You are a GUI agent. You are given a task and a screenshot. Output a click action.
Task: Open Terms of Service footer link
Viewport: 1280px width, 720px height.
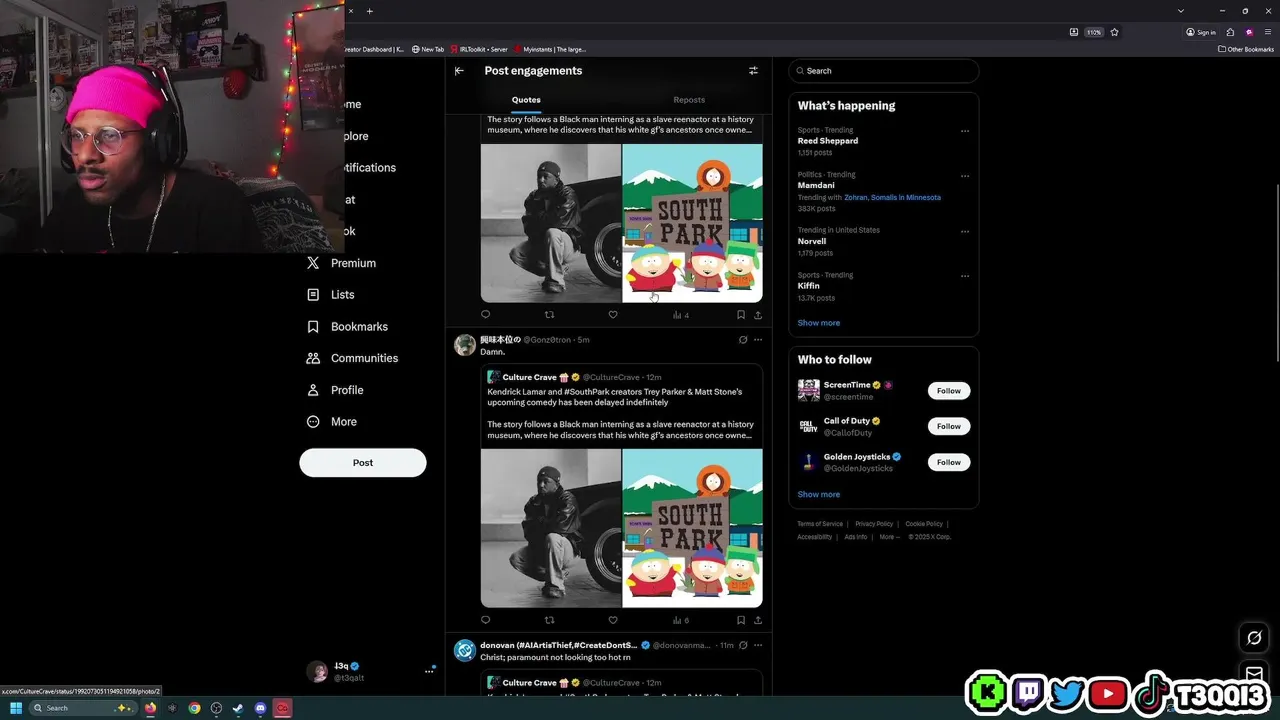point(820,524)
